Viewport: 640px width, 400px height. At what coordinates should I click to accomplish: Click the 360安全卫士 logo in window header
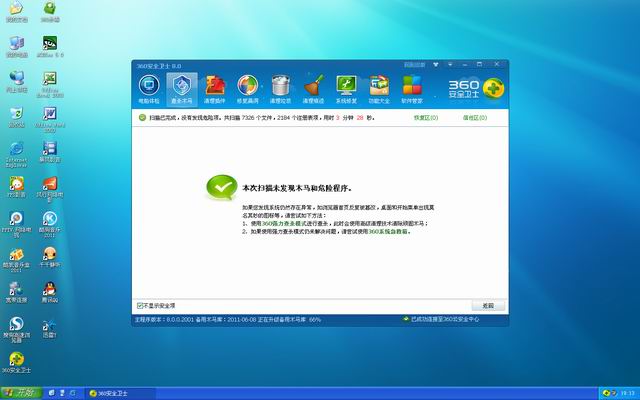click(x=476, y=89)
